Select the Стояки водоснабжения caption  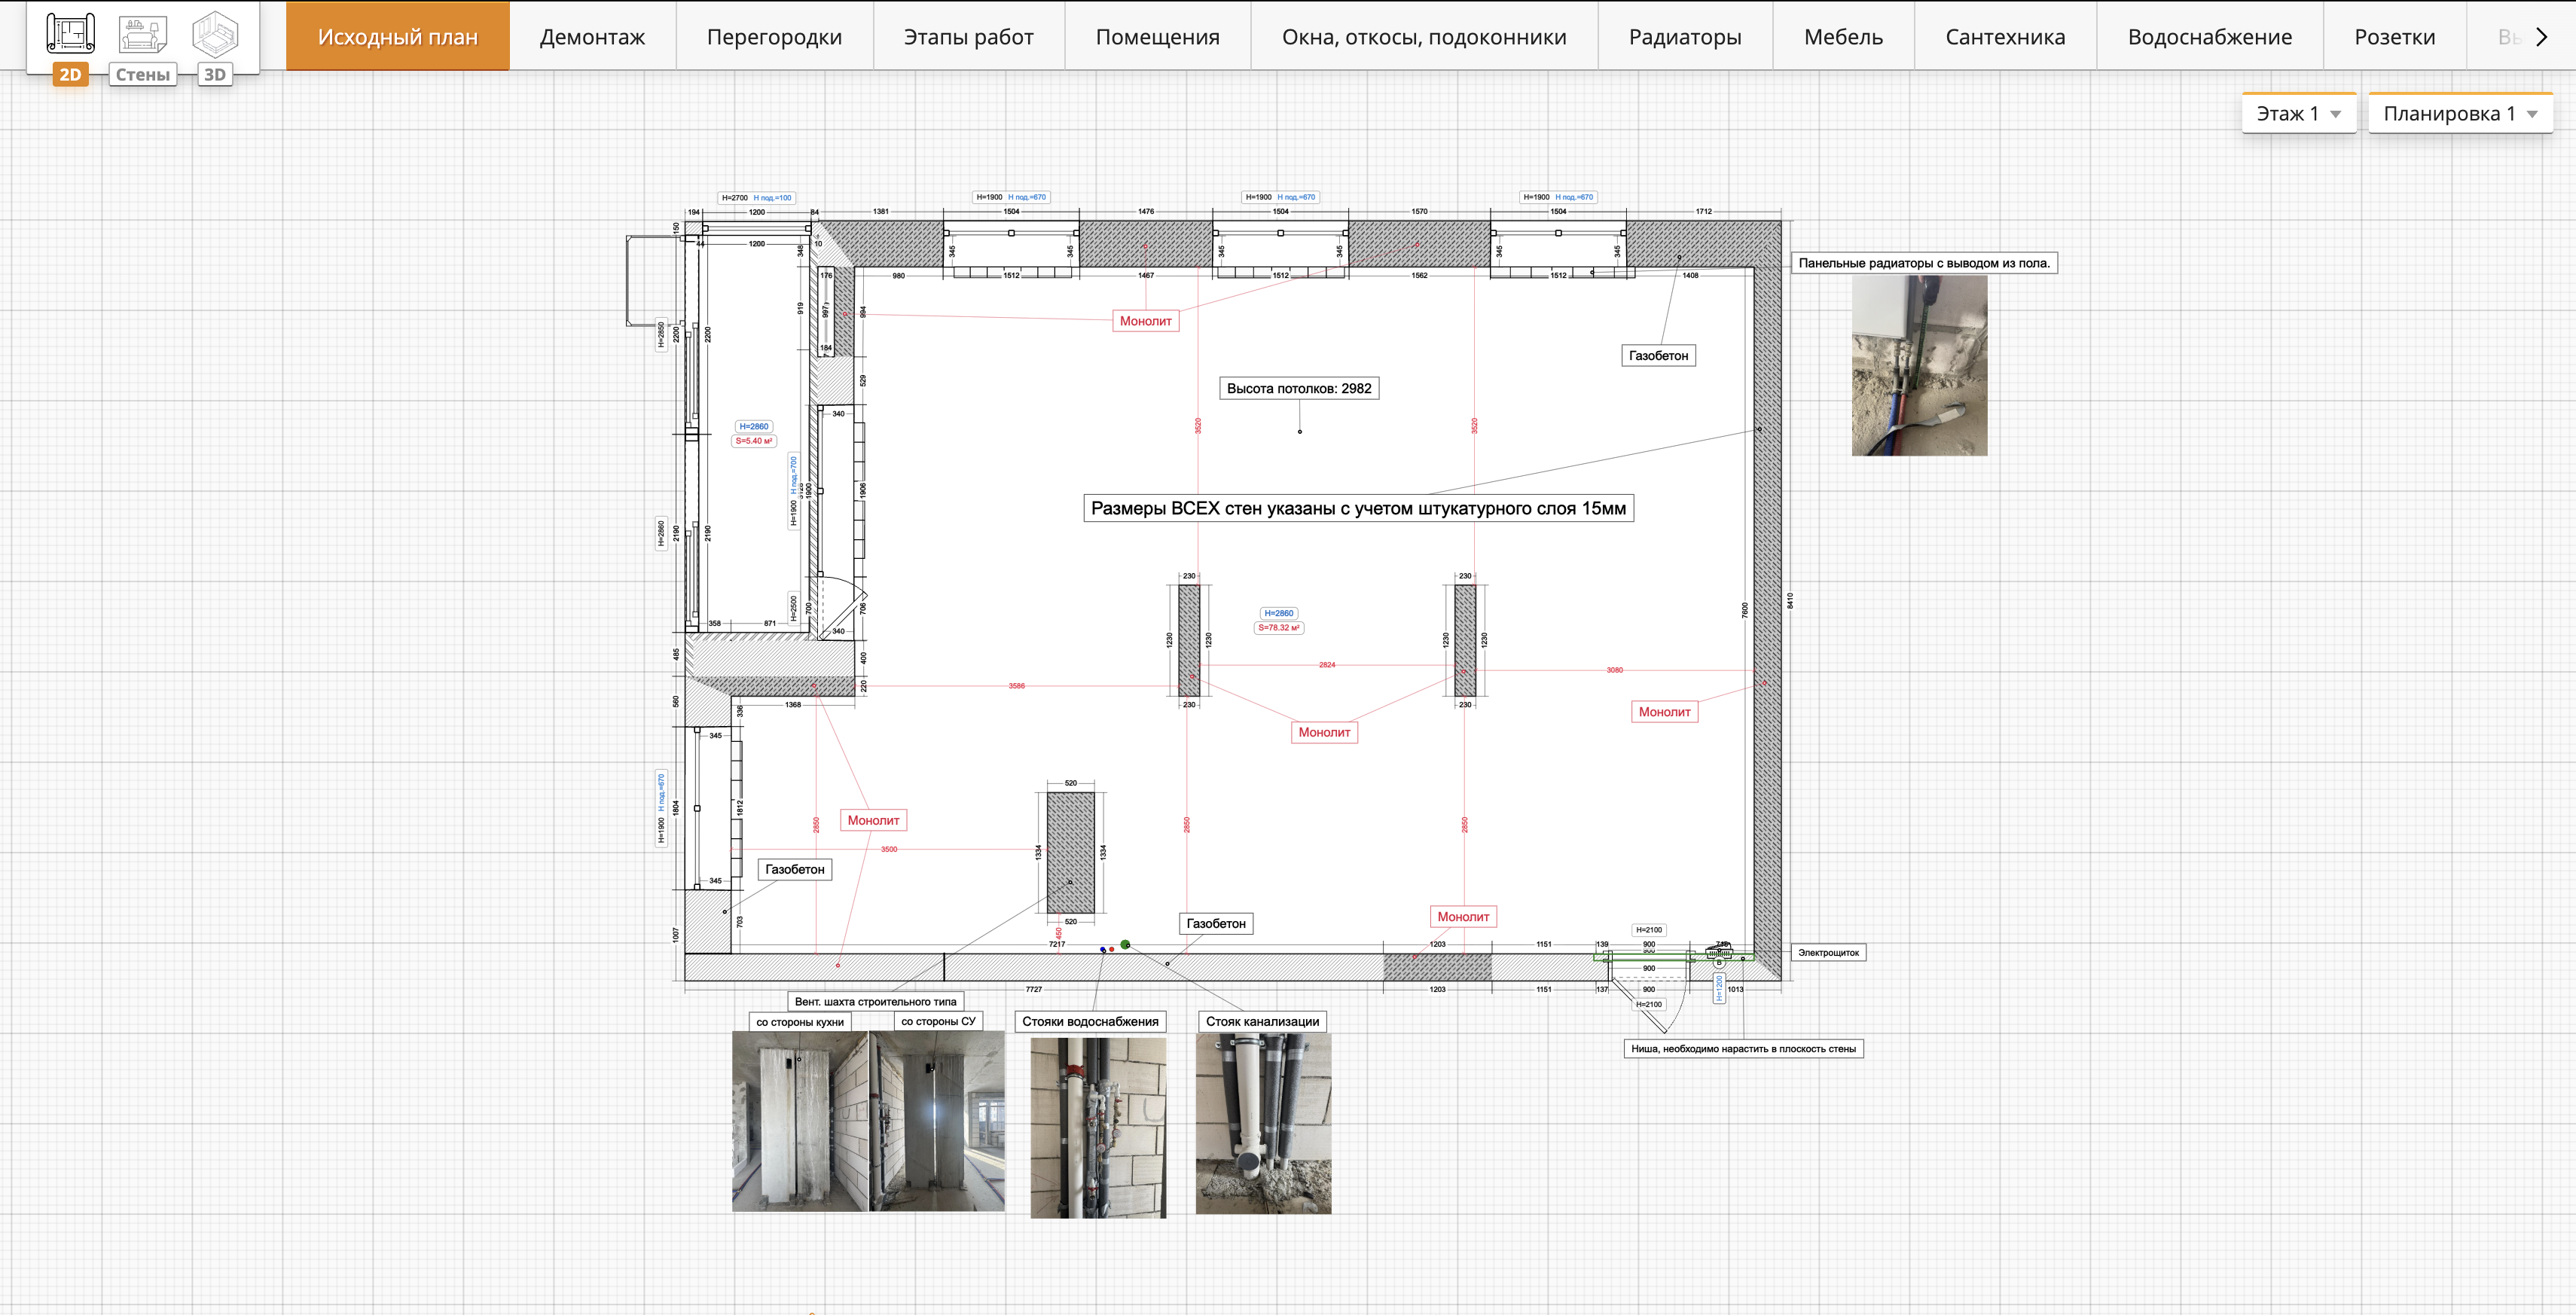tap(1090, 1021)
